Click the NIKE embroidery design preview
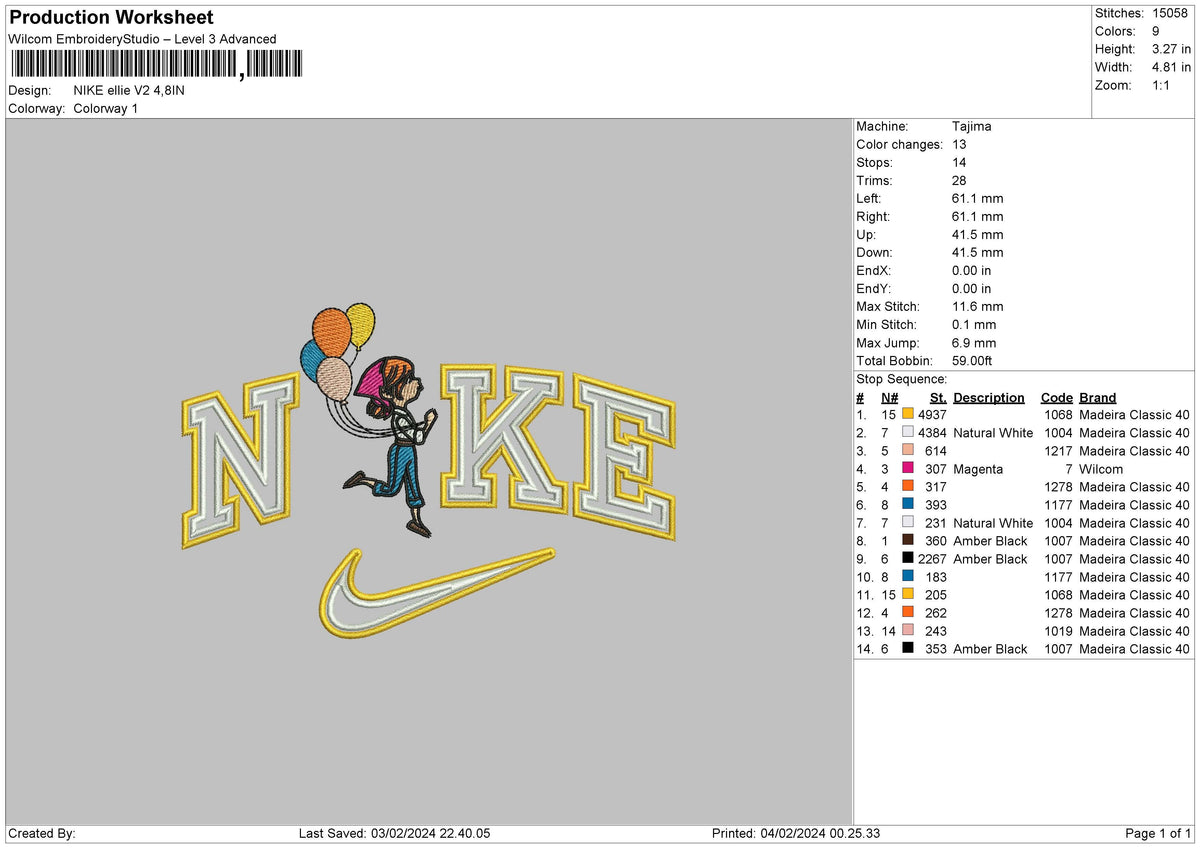Image resolution: width=1200 pixels, height=848 pixels. pos(429,473)
